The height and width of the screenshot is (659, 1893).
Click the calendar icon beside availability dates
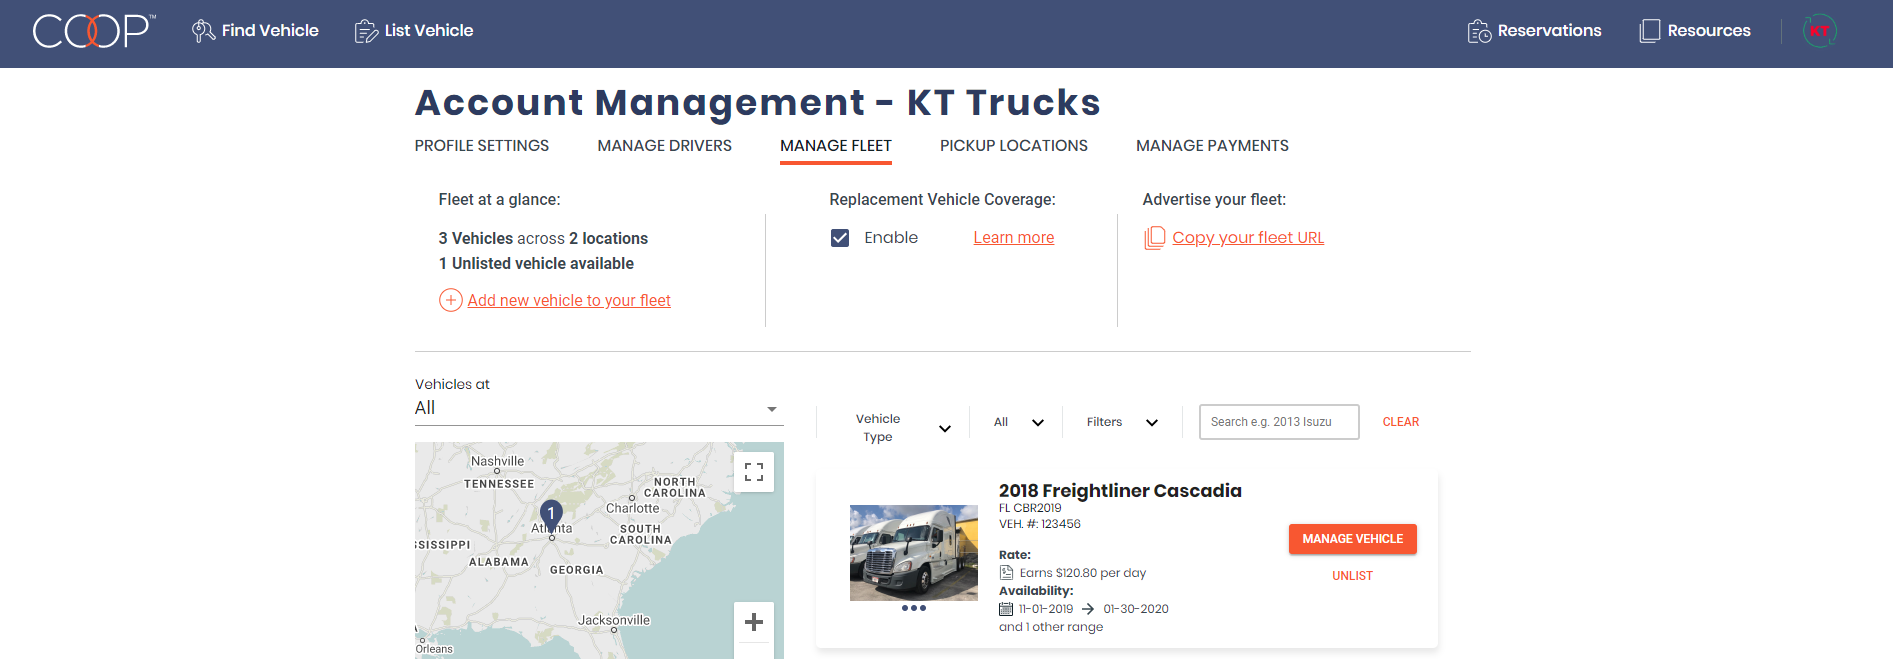[1006, 609]
